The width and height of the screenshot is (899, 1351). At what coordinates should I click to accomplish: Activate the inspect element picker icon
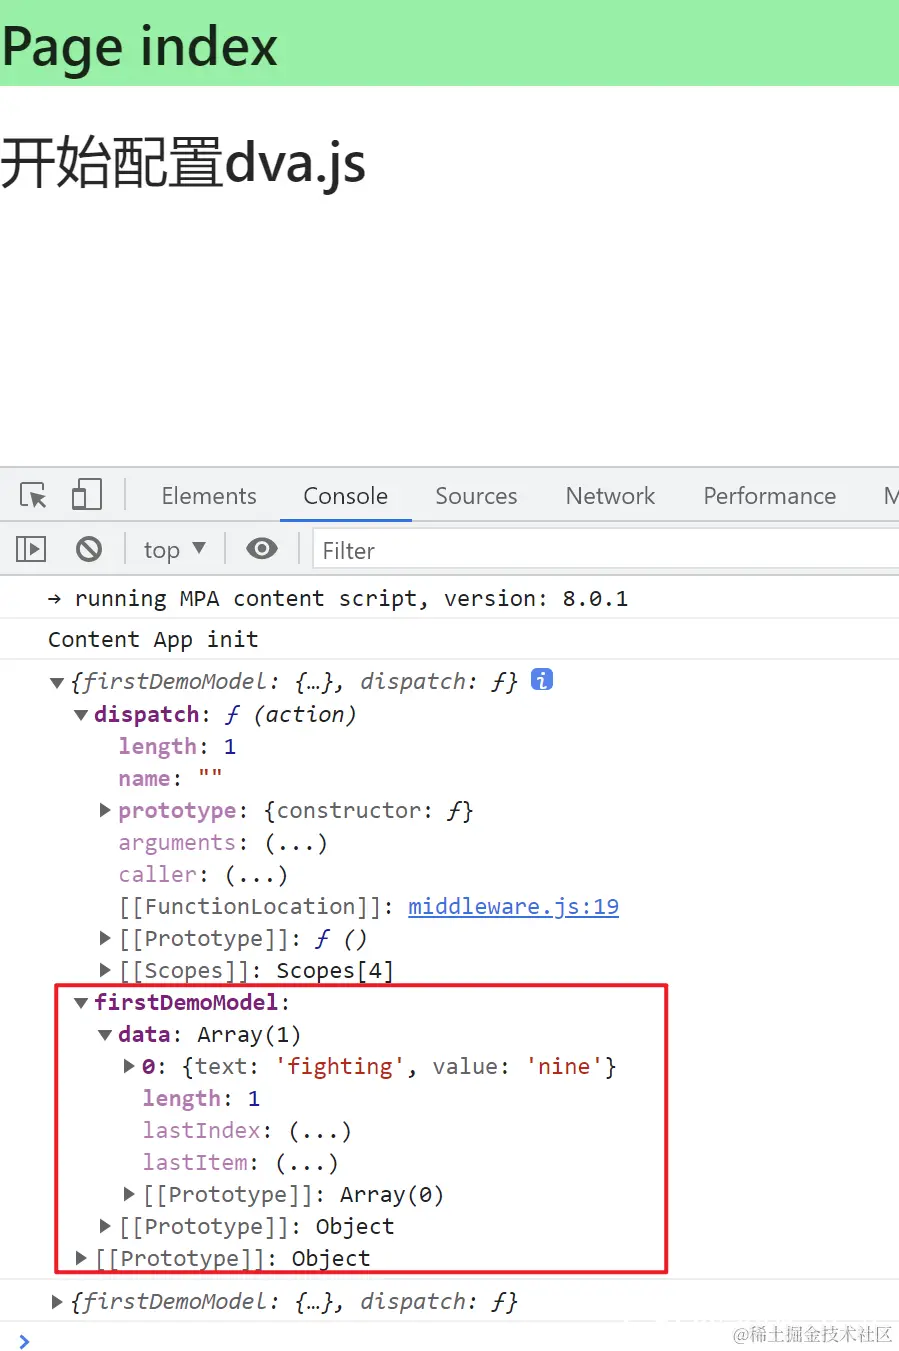click(x=33, y=495)
